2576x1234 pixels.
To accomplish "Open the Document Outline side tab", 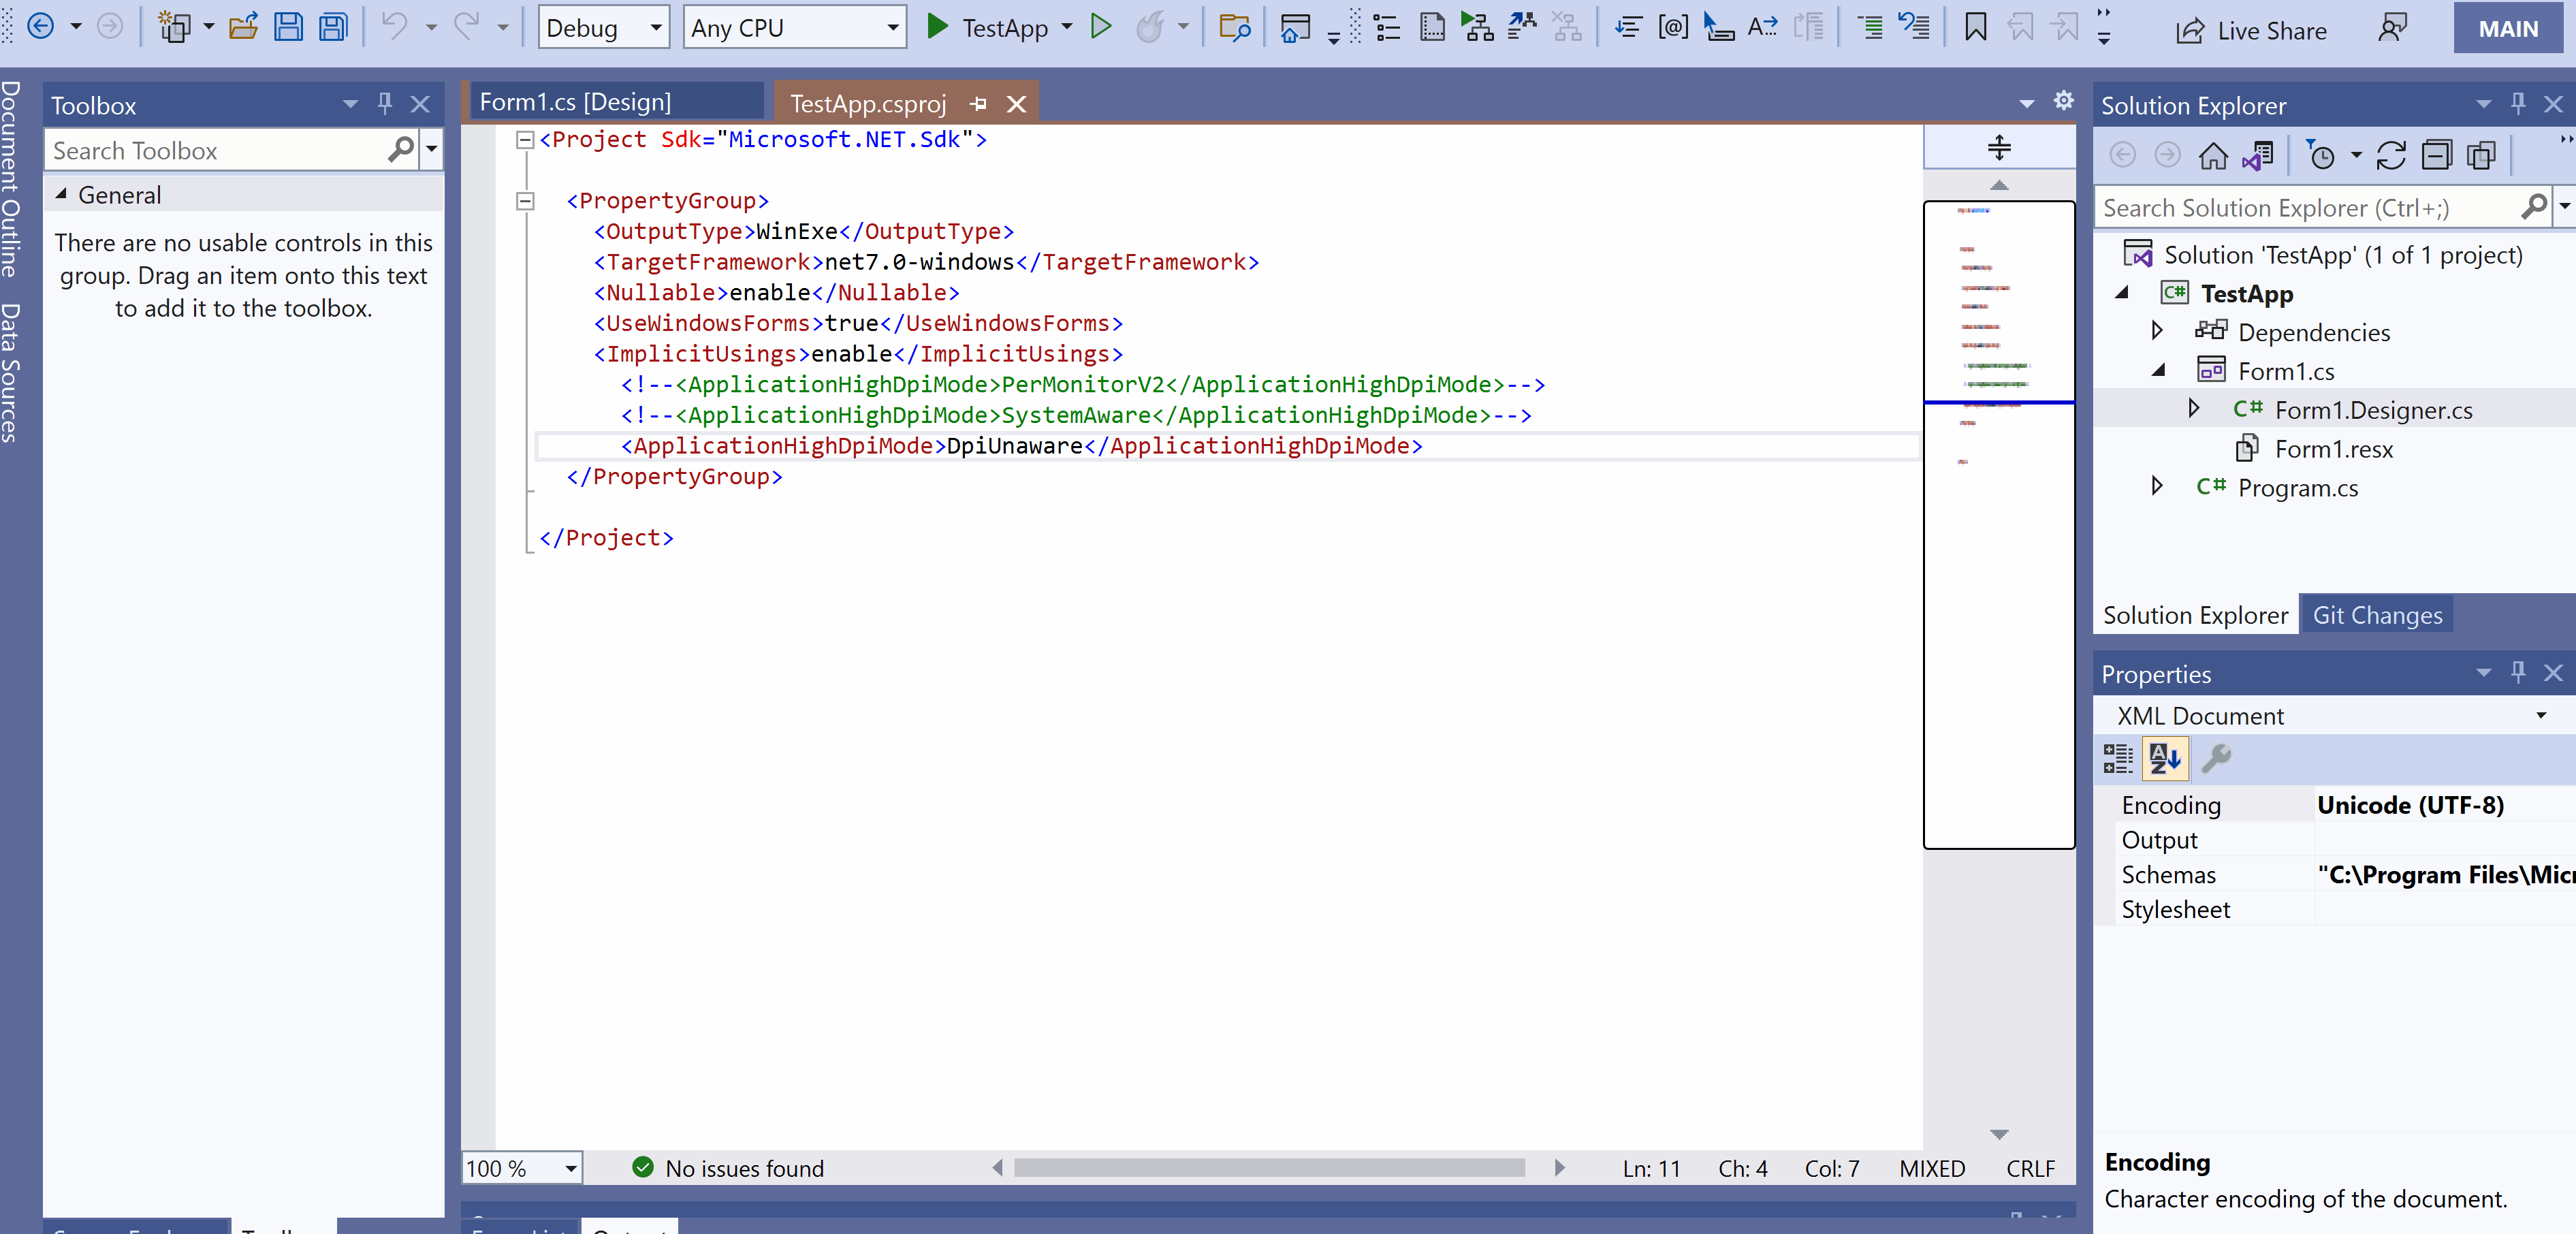I will point(11,179).
